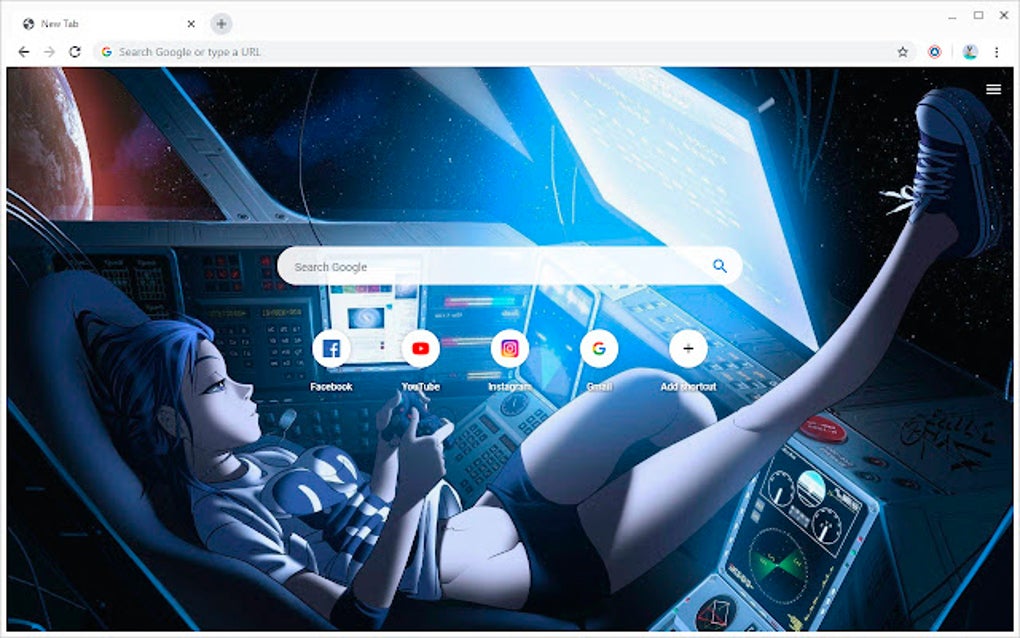Open the hamburger menu on the wallpaper page

coord(993,89)
